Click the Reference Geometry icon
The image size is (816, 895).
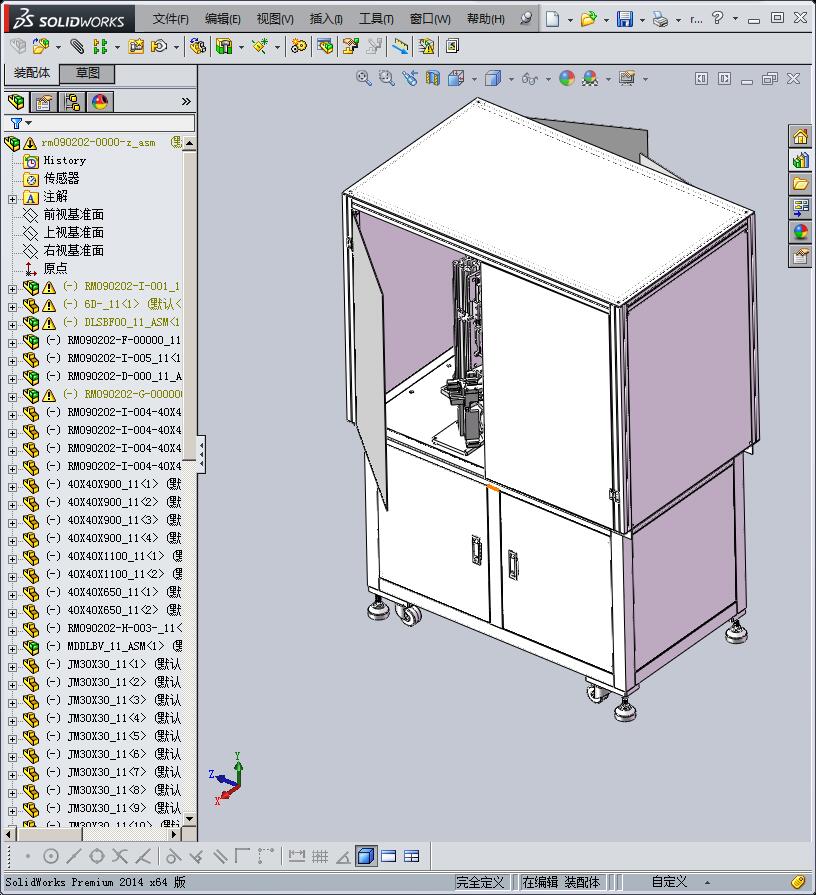click(260, 46)
